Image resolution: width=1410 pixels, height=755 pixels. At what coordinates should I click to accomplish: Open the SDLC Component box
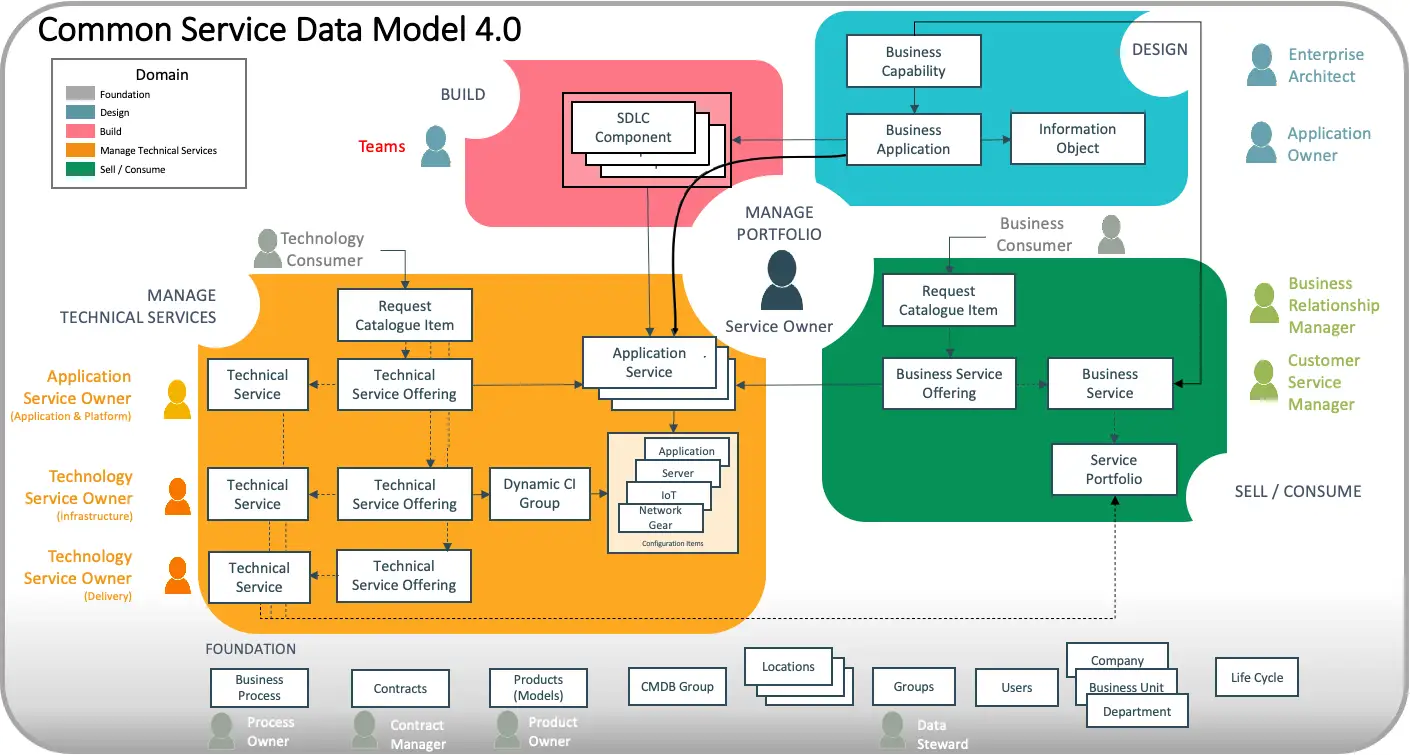point(634,127)
